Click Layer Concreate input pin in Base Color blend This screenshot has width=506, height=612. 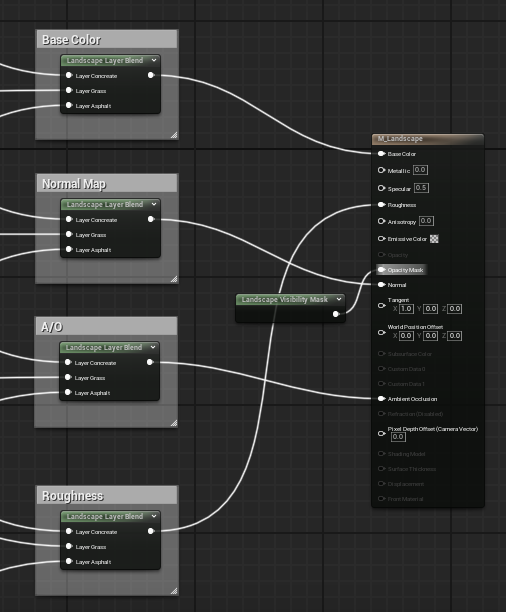[x=69, y=75]
